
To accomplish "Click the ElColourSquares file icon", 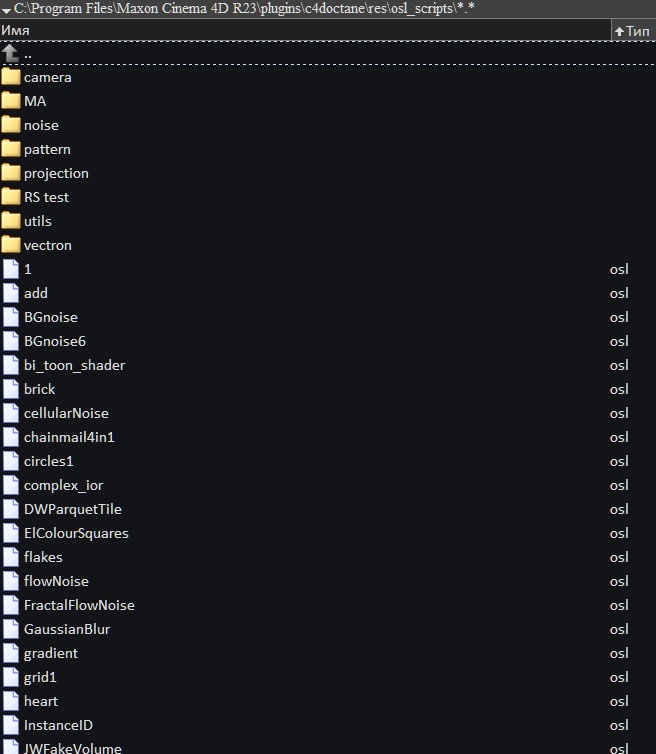I will pyautogui.click(x=11, y=533).
